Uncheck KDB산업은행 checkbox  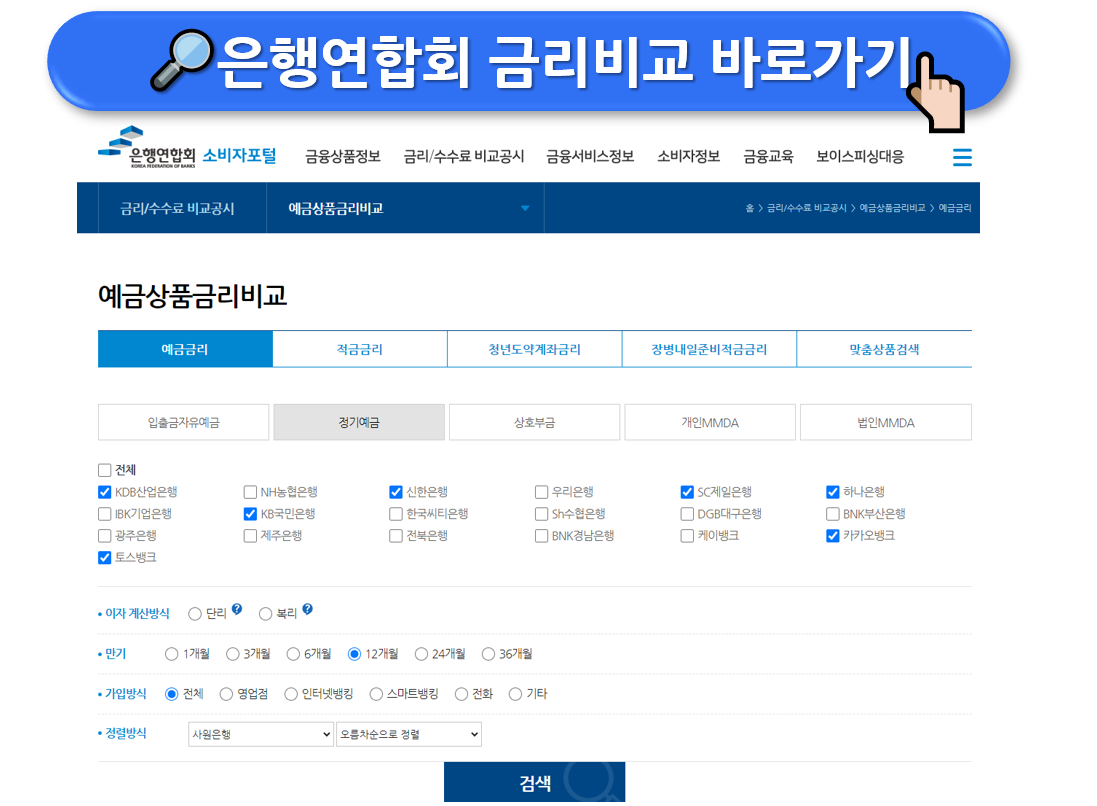(x=105, y=492)
